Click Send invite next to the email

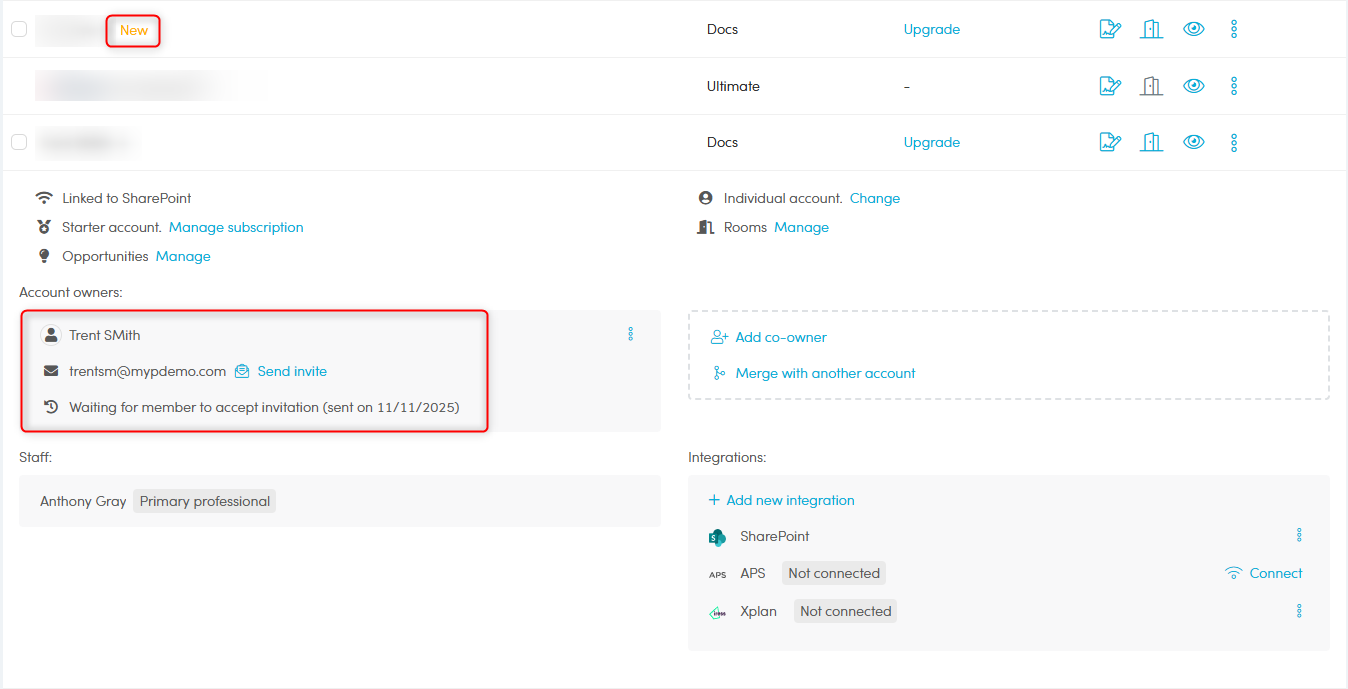click(x=291, y=371)
